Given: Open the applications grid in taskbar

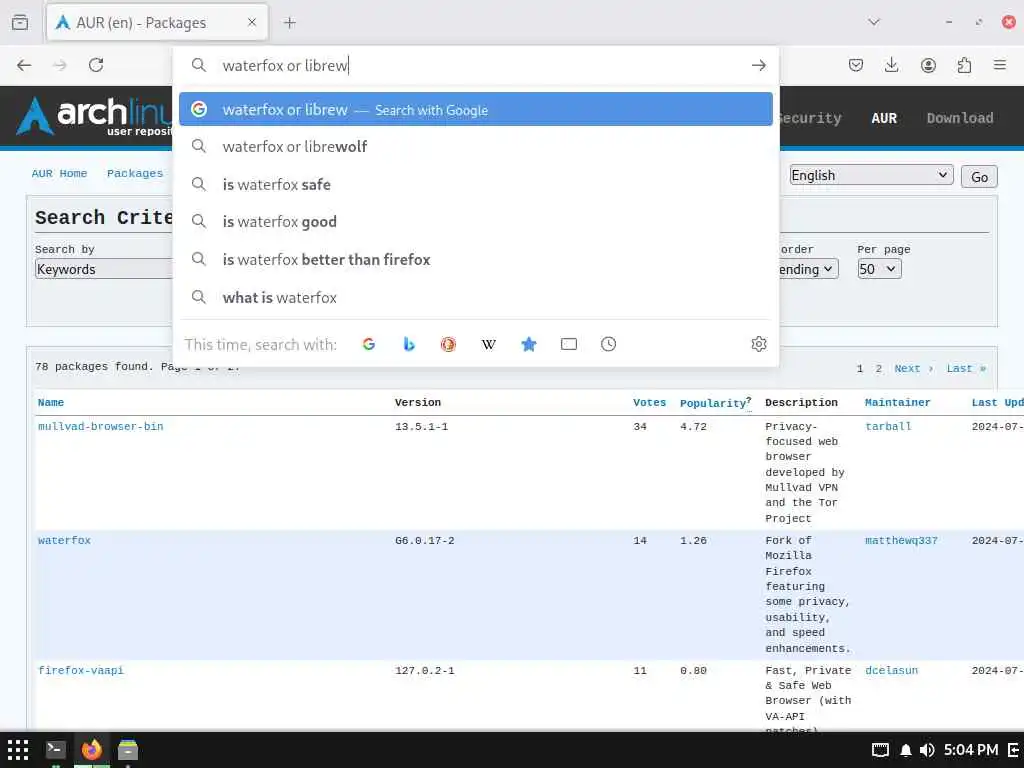Looking at the screenshot, I should point(18,750).
